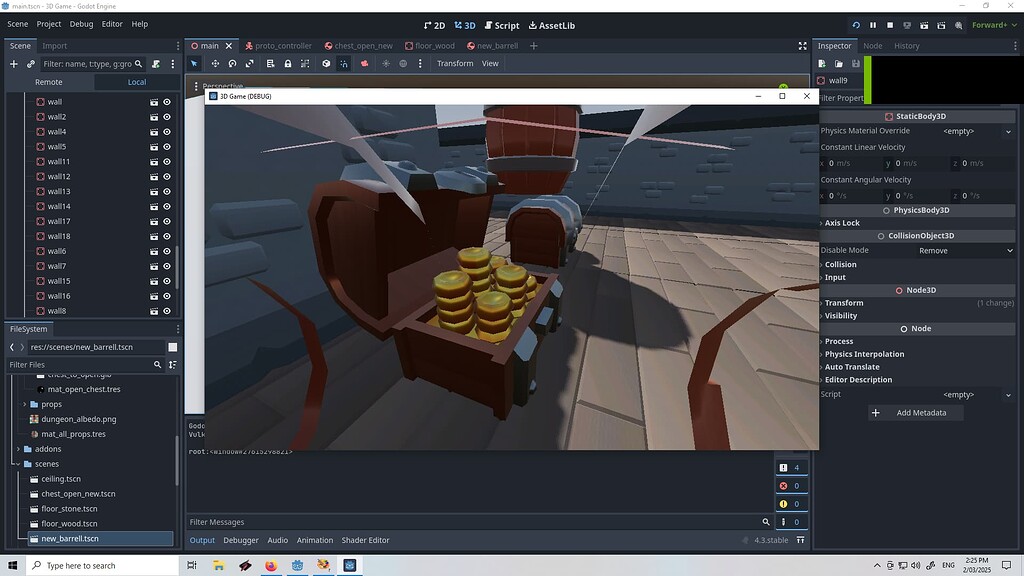1024x576 pixels.
Task: Enable snapping with the magnet snap icon
Action: pos(344,63)
